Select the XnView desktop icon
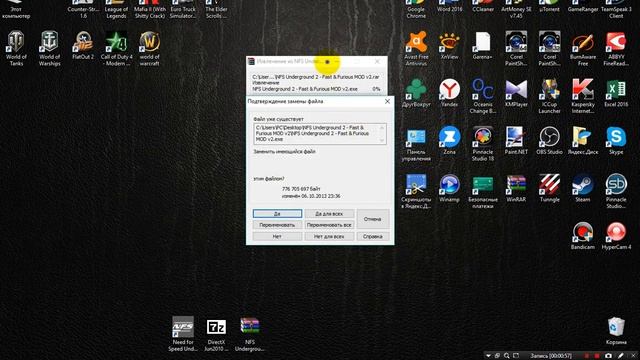640x360 pixels. (x=449, y=46)
